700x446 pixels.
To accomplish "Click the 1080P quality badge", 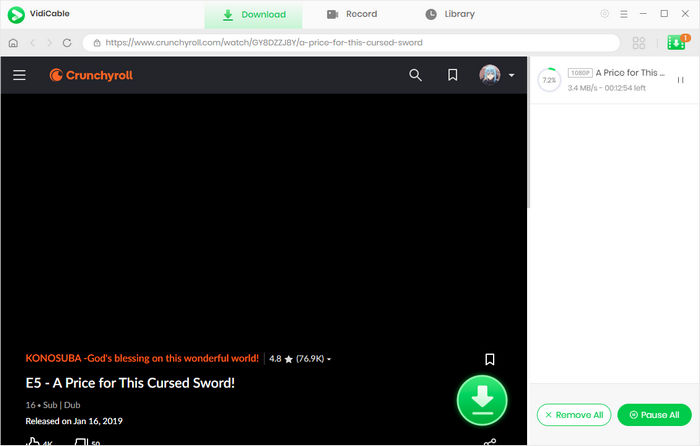I will (x=580, y=73).
